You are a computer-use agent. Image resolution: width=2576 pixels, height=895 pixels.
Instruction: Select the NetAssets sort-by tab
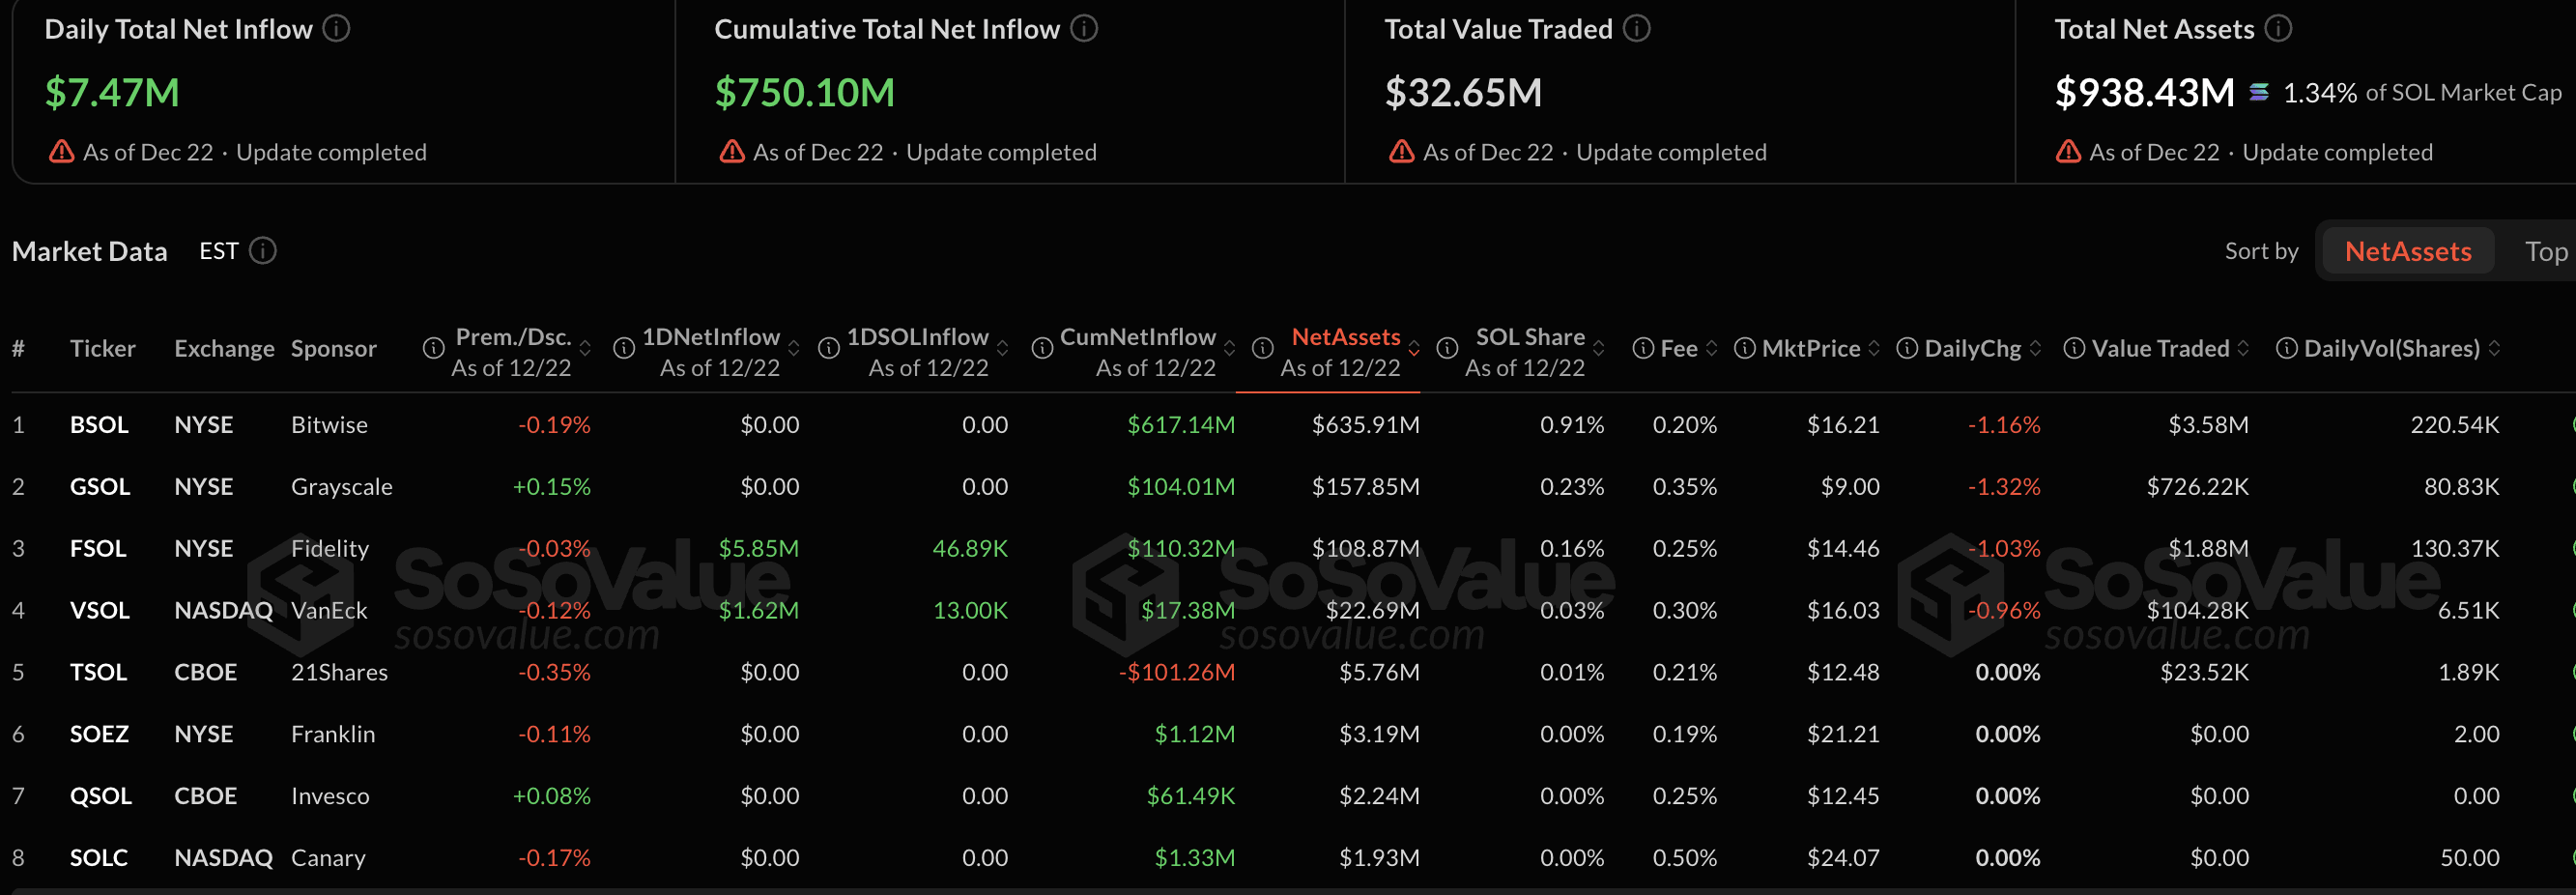pyautogui.click(x=2407, y=251)
